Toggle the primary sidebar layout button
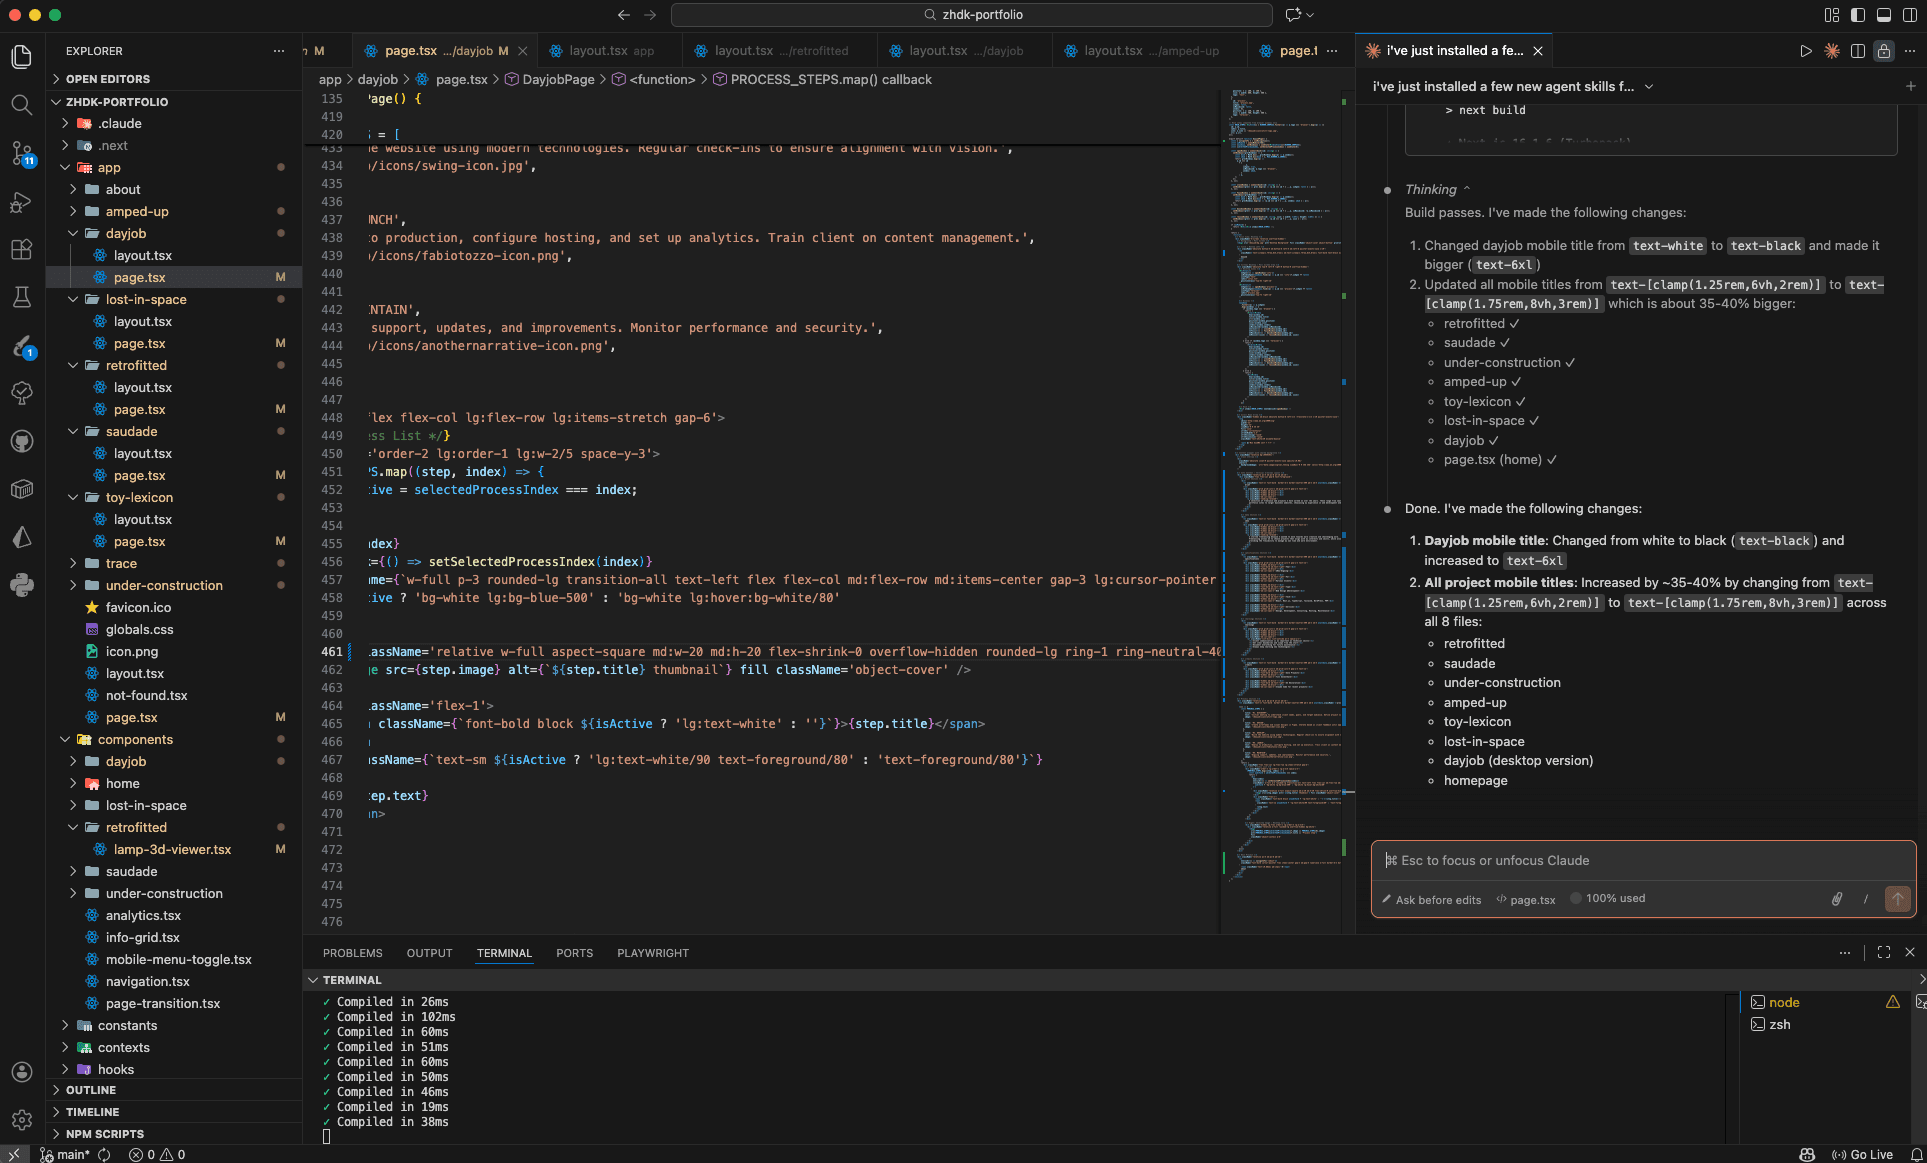 click(1857, 15)
